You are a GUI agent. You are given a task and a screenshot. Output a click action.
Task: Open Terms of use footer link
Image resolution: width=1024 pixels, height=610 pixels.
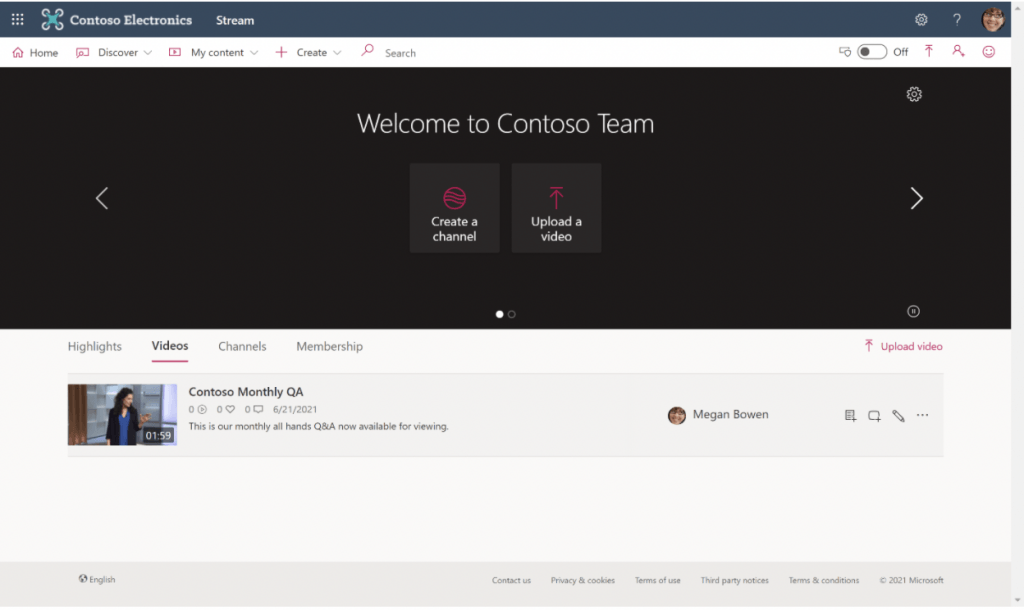pyautogui.click(x=658, y=580)
